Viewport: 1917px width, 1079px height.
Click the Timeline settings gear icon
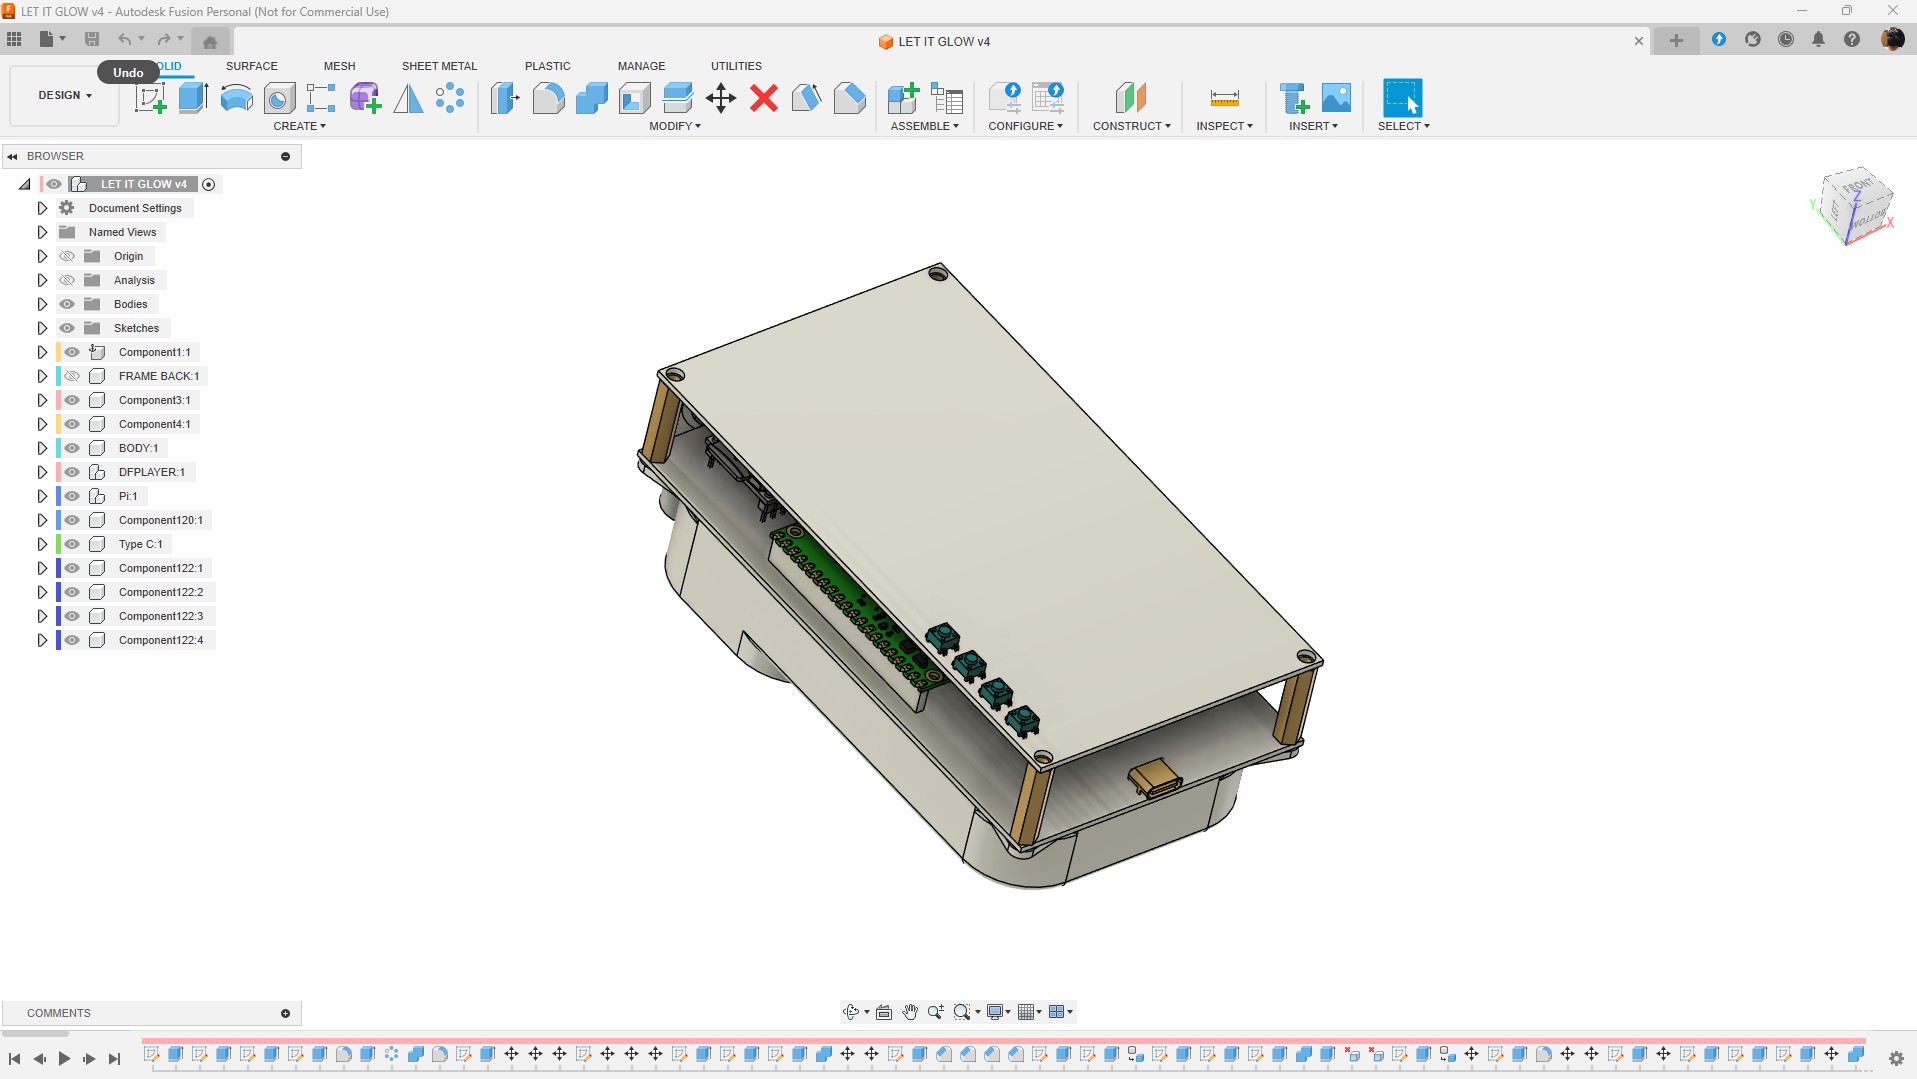[x=1895, y=1058]
